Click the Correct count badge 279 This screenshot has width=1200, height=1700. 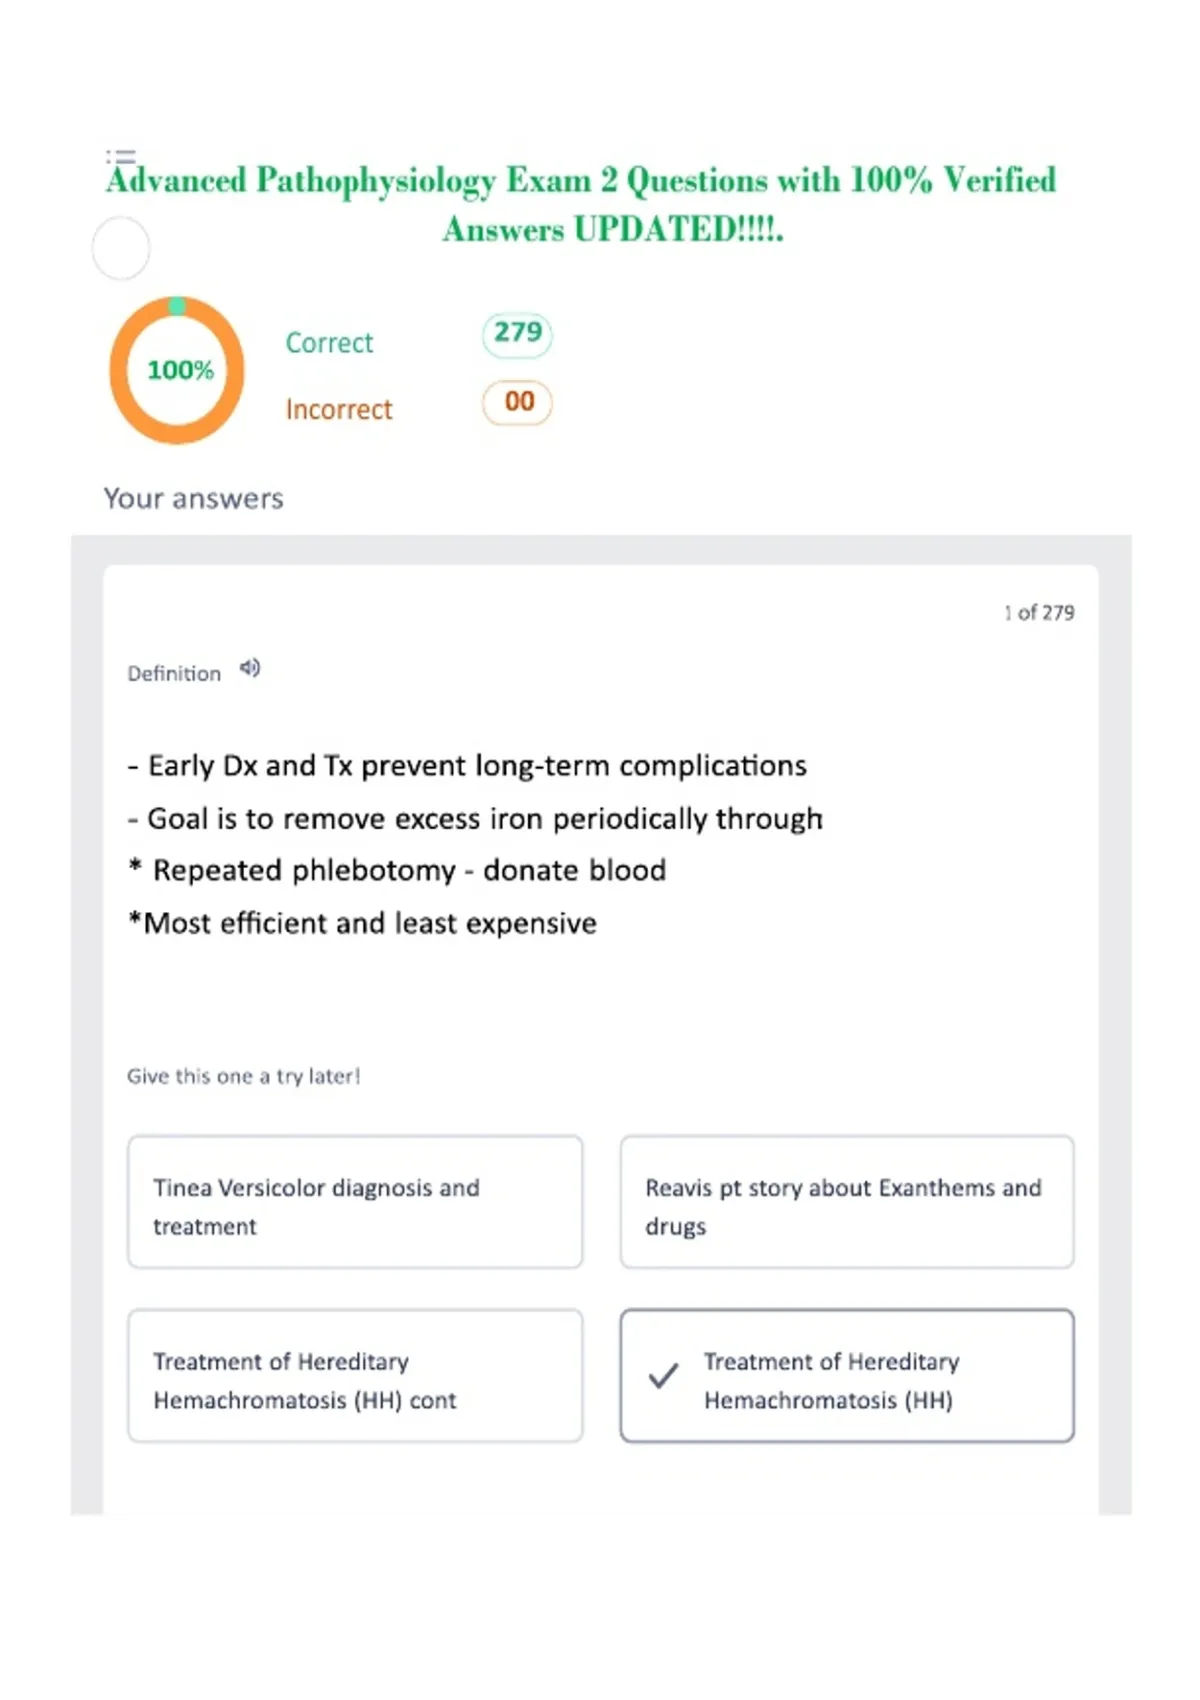pos(517,333)
